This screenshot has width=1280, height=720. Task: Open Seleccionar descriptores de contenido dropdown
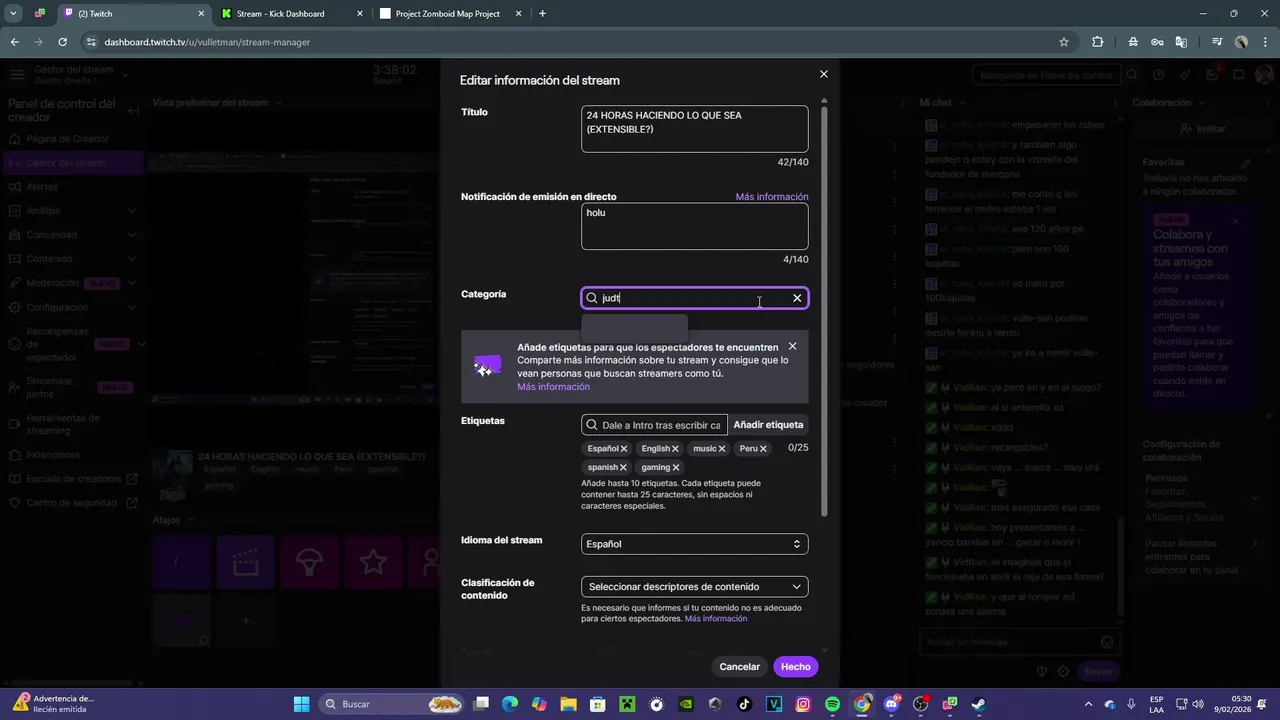tap(695, 587)
